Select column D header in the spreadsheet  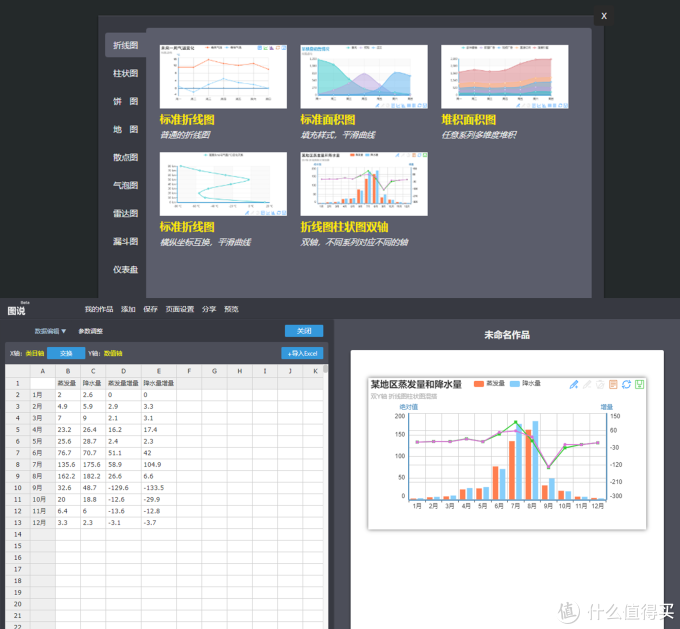(124, 371)
